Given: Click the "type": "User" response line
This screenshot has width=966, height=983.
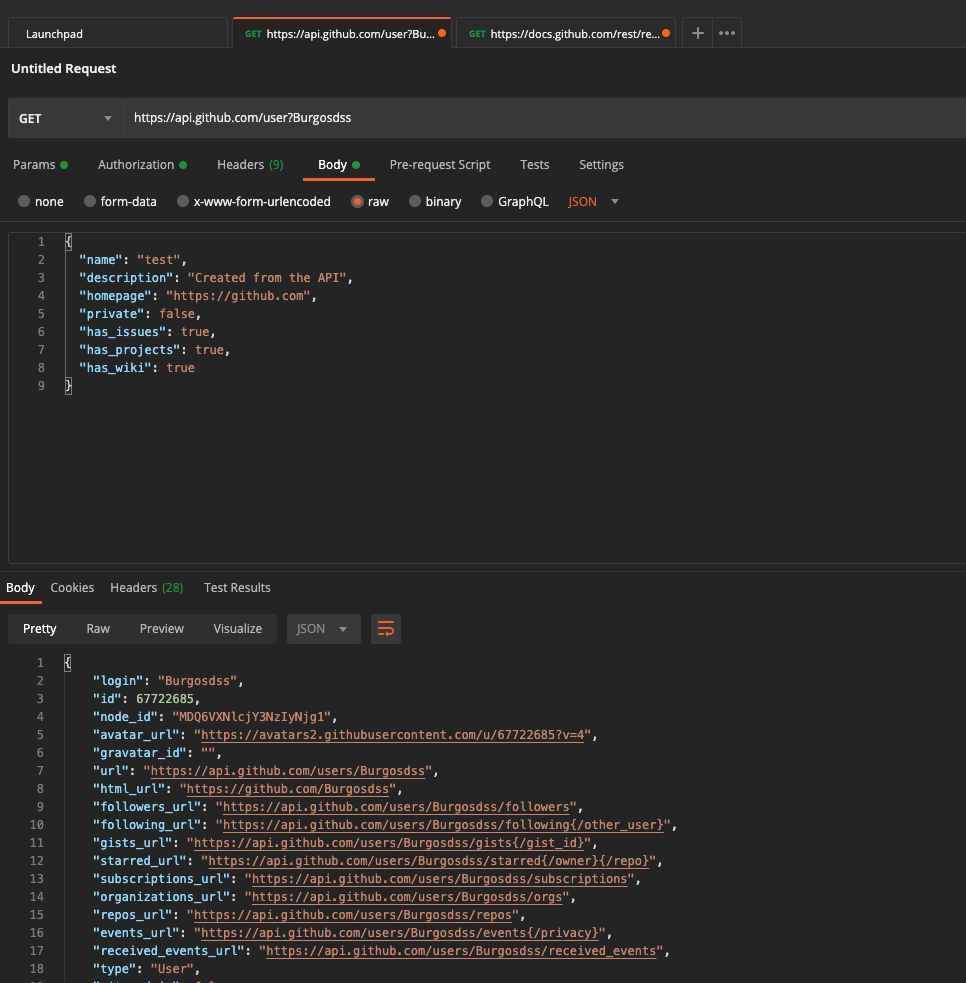Looking at the screenshot, I should click(x=146, y=969).
